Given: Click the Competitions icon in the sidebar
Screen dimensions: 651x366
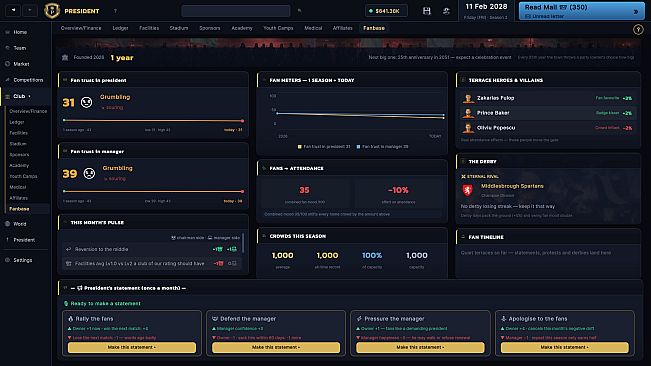Looking at the screenshot, I should coord(7,80).
